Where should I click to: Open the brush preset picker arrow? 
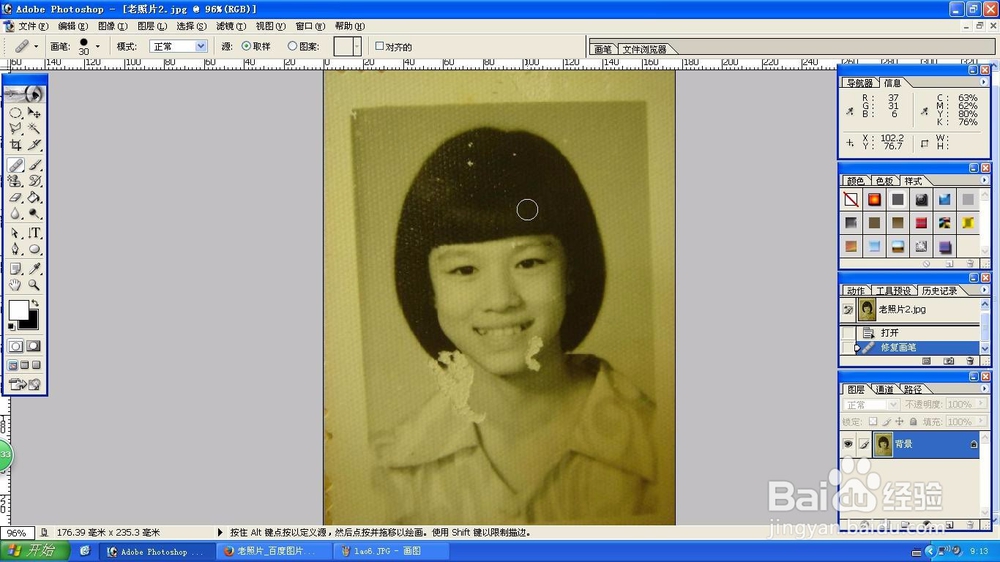coord(98,46)
